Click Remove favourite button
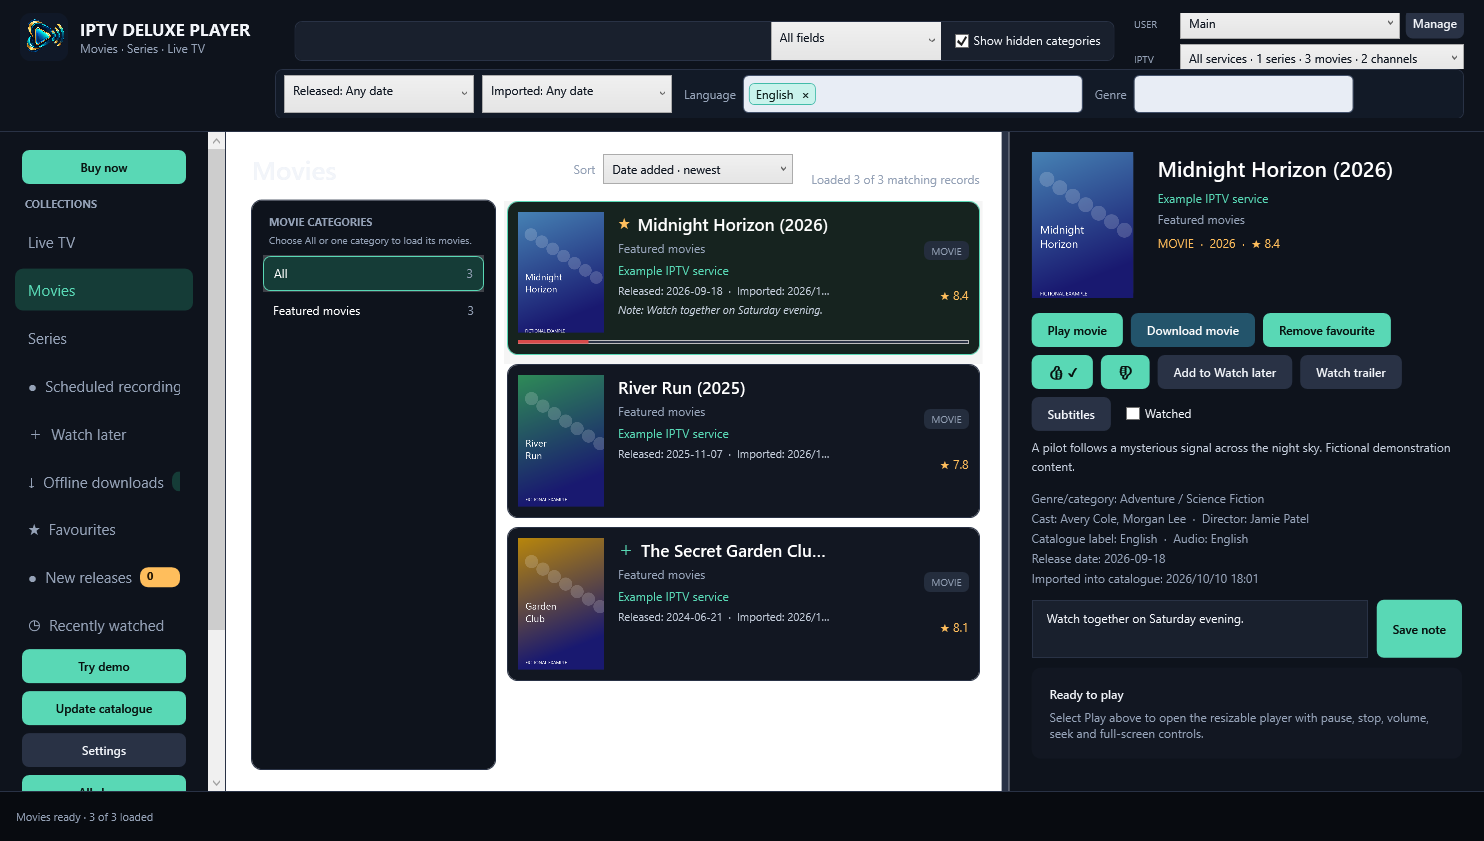 point(1327,330)
